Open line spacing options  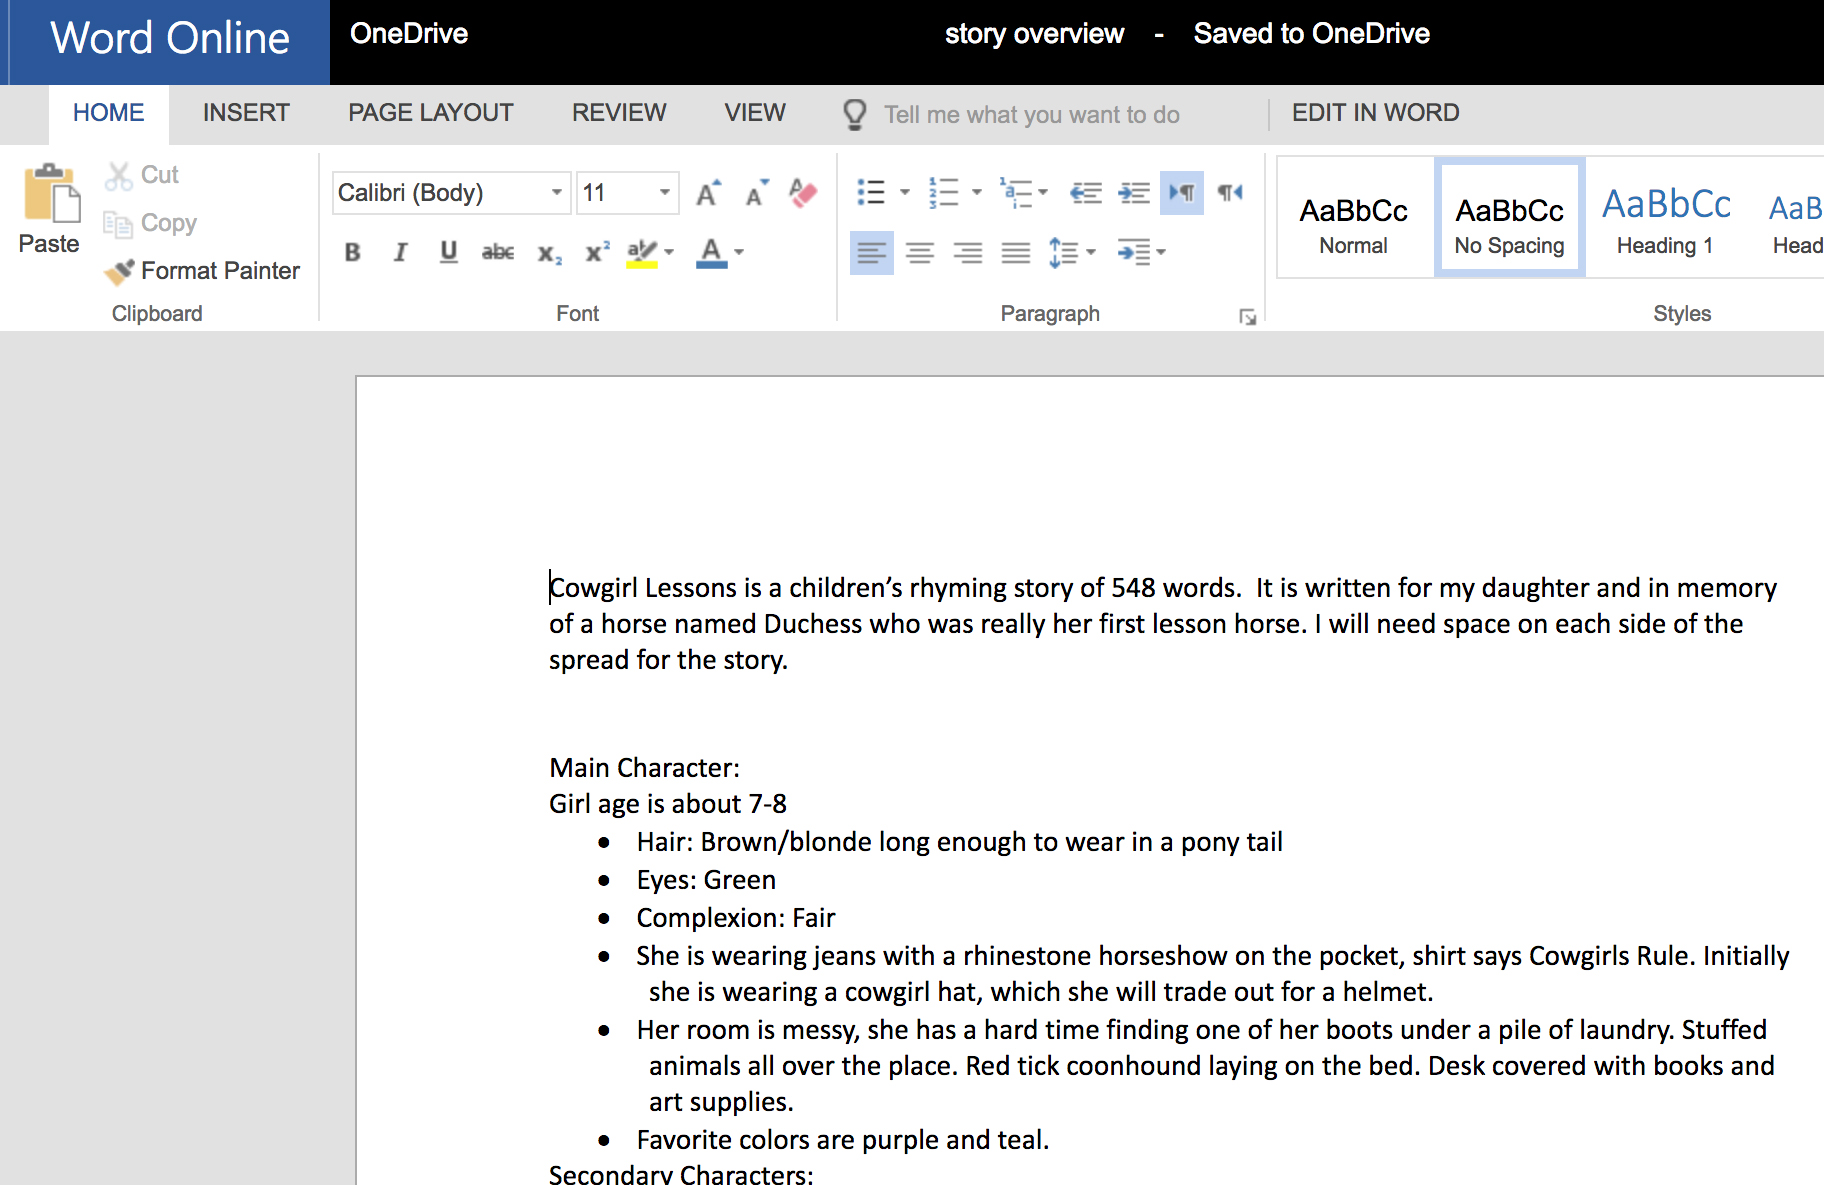tap(1063, 252)
